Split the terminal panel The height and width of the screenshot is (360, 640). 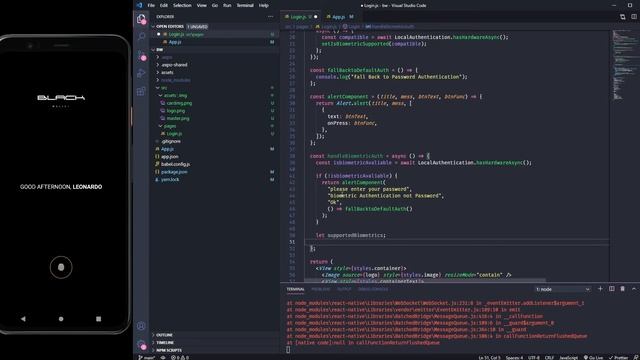tap(611, 289)
